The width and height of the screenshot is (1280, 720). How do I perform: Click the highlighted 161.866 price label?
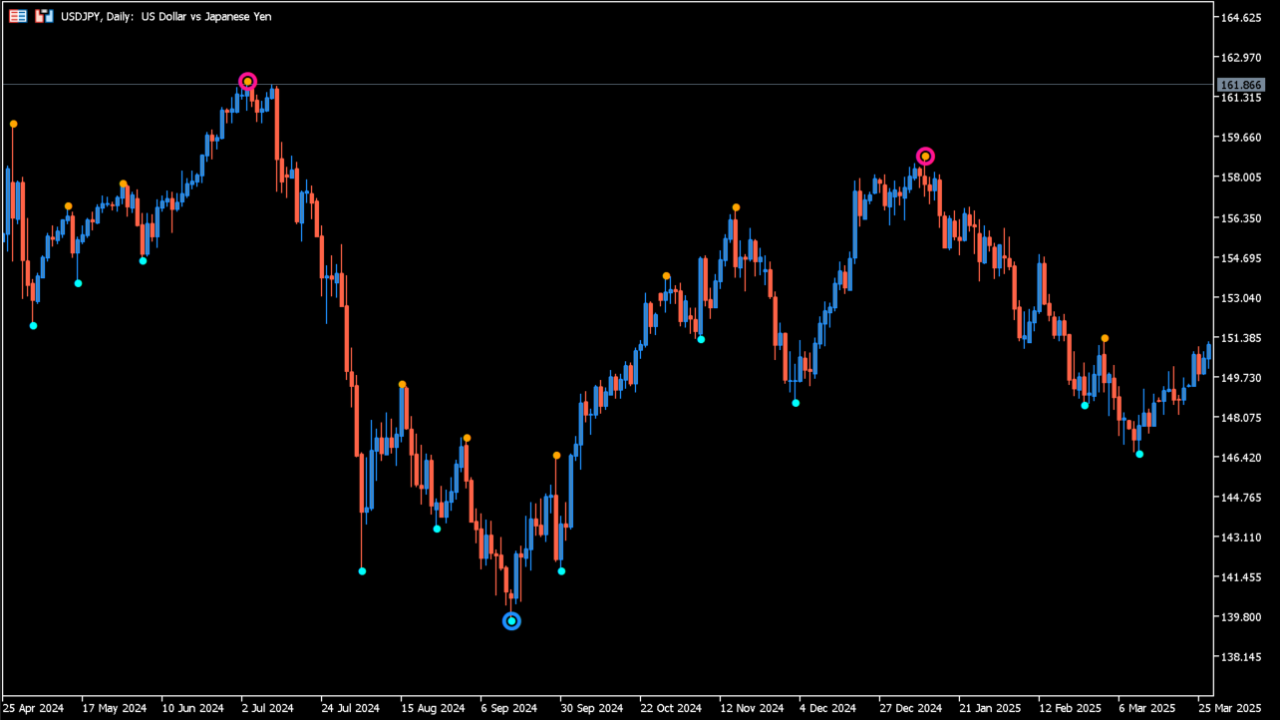pyautogui.click(x=1241, y=85)
